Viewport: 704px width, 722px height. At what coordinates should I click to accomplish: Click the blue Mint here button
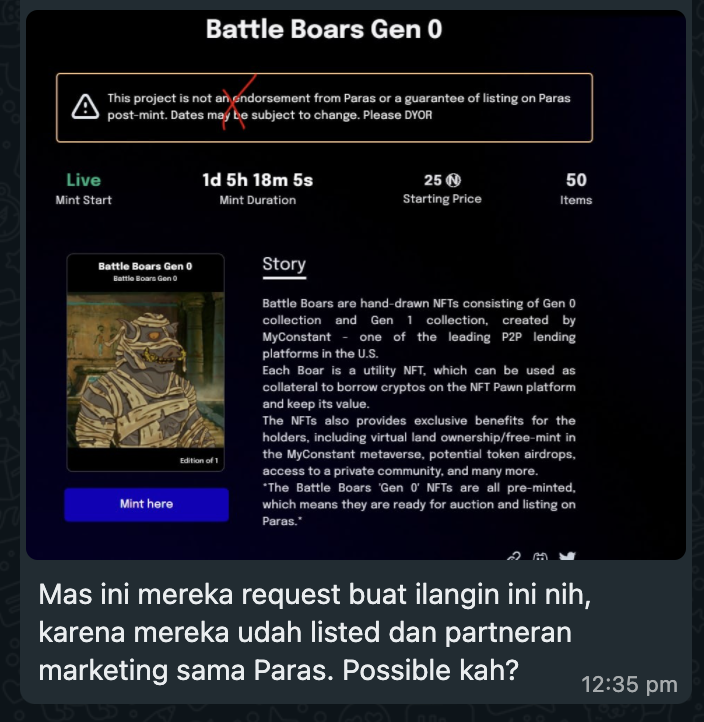point(146,504)
